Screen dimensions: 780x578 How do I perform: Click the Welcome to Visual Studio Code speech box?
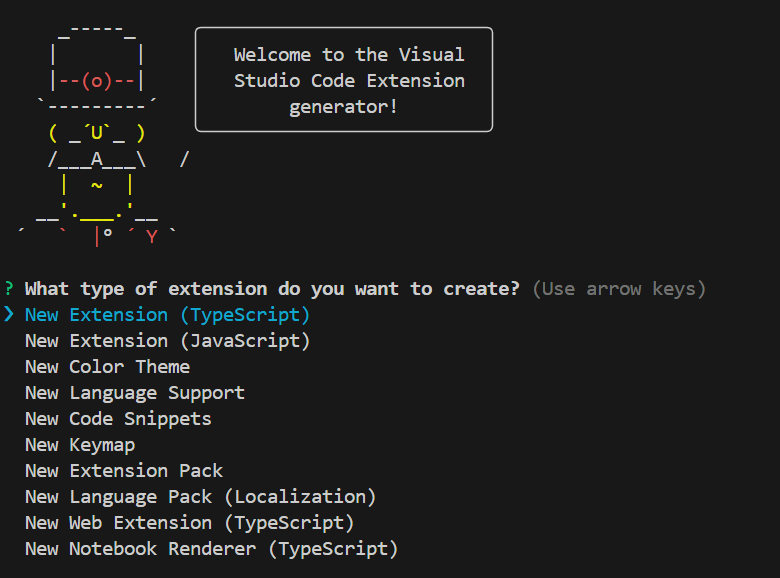pos(344,80)
